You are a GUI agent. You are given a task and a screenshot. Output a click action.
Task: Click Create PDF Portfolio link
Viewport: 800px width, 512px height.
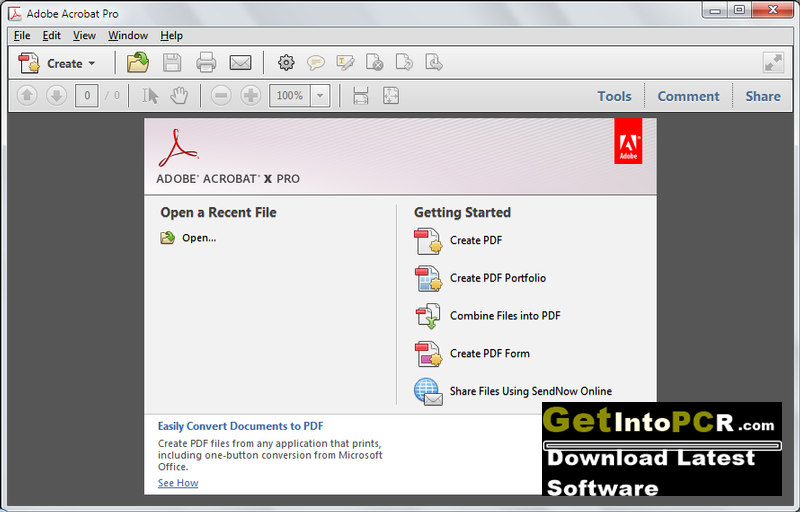tap(498, 278)
